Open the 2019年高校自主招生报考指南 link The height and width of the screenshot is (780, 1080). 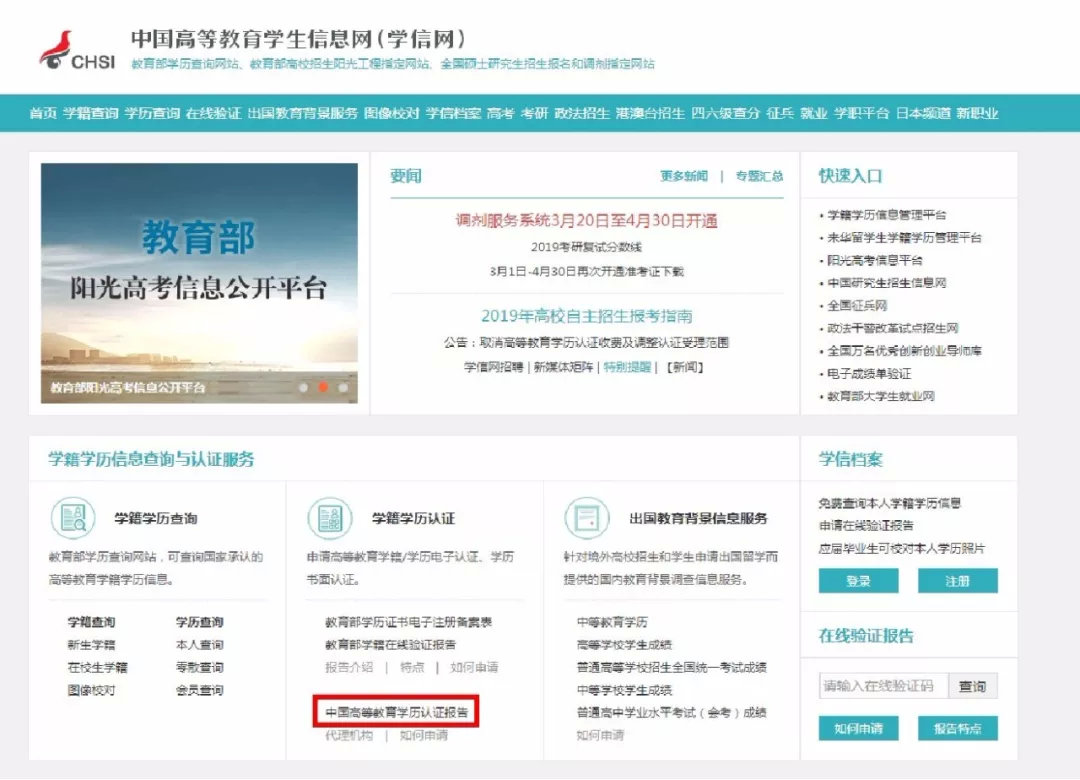click(587, 314)
